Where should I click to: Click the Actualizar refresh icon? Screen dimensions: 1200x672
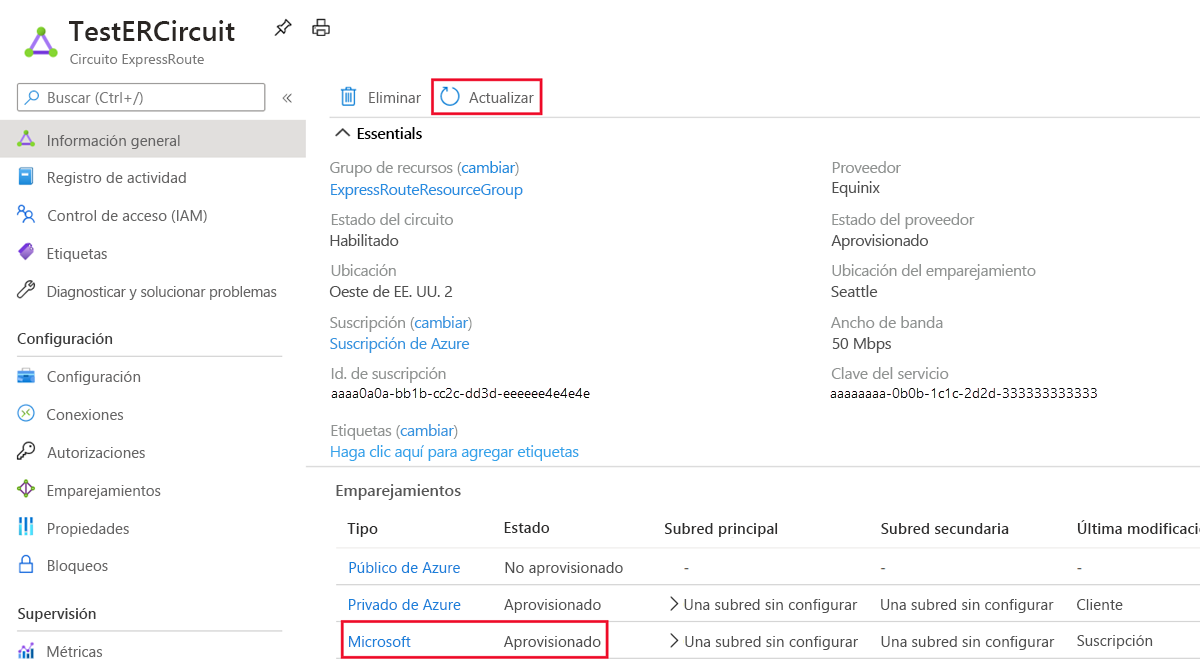pos(450,97)
